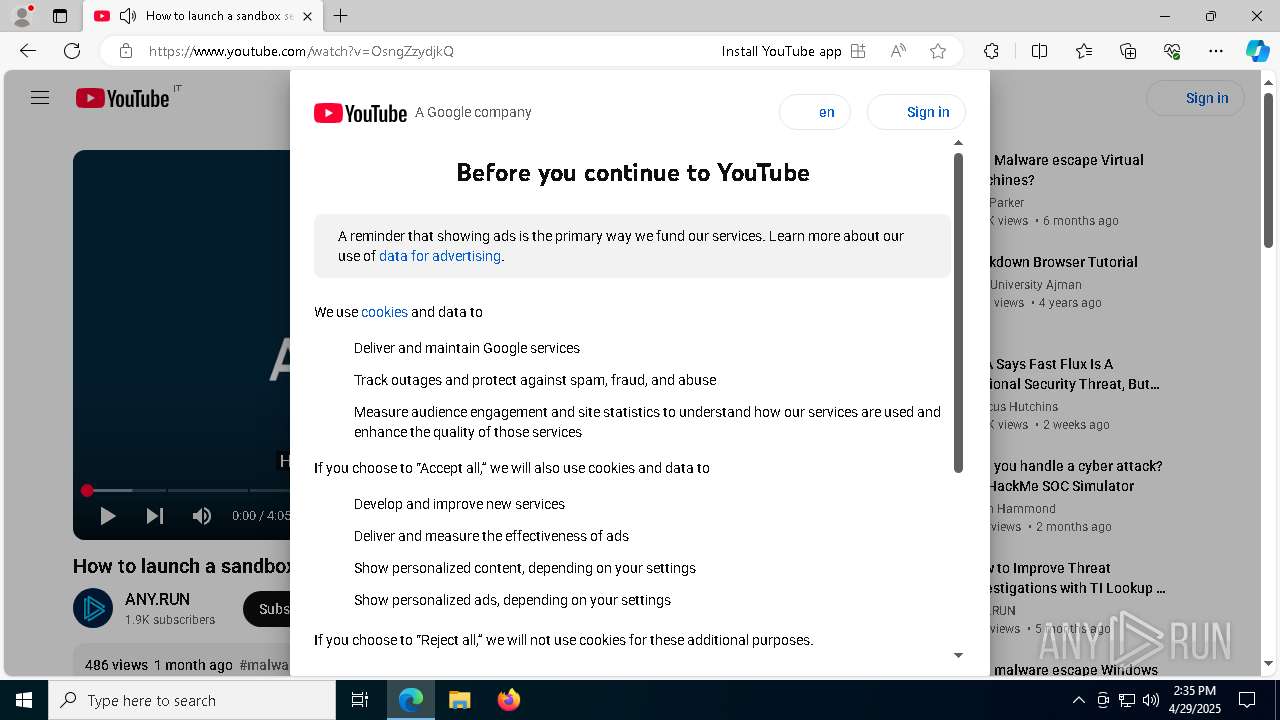Open tab actions menu icon
Screen dimensions: 1280x720
point(60,16)
